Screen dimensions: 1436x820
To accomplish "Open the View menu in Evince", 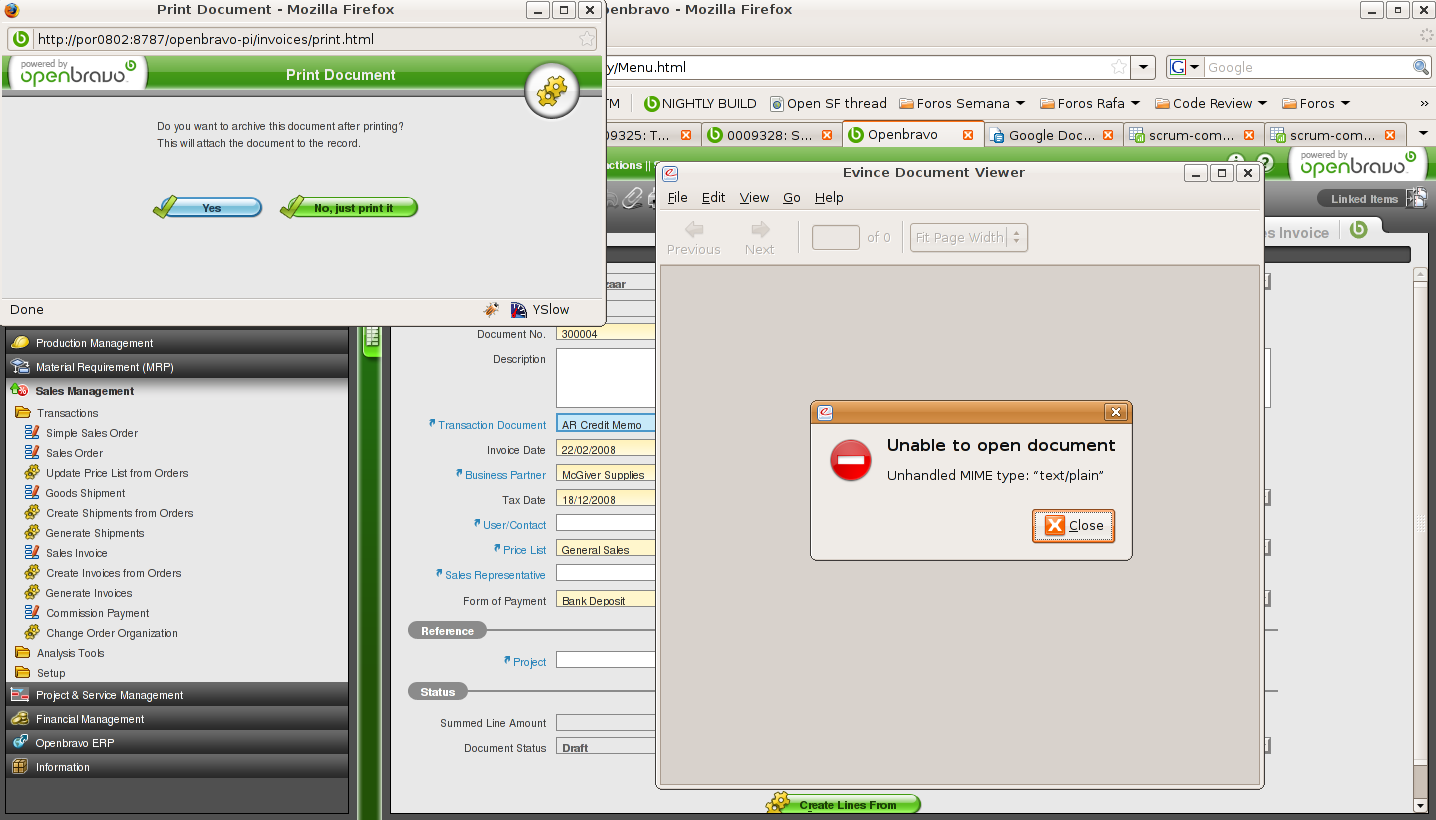I will tap(754, 197).
